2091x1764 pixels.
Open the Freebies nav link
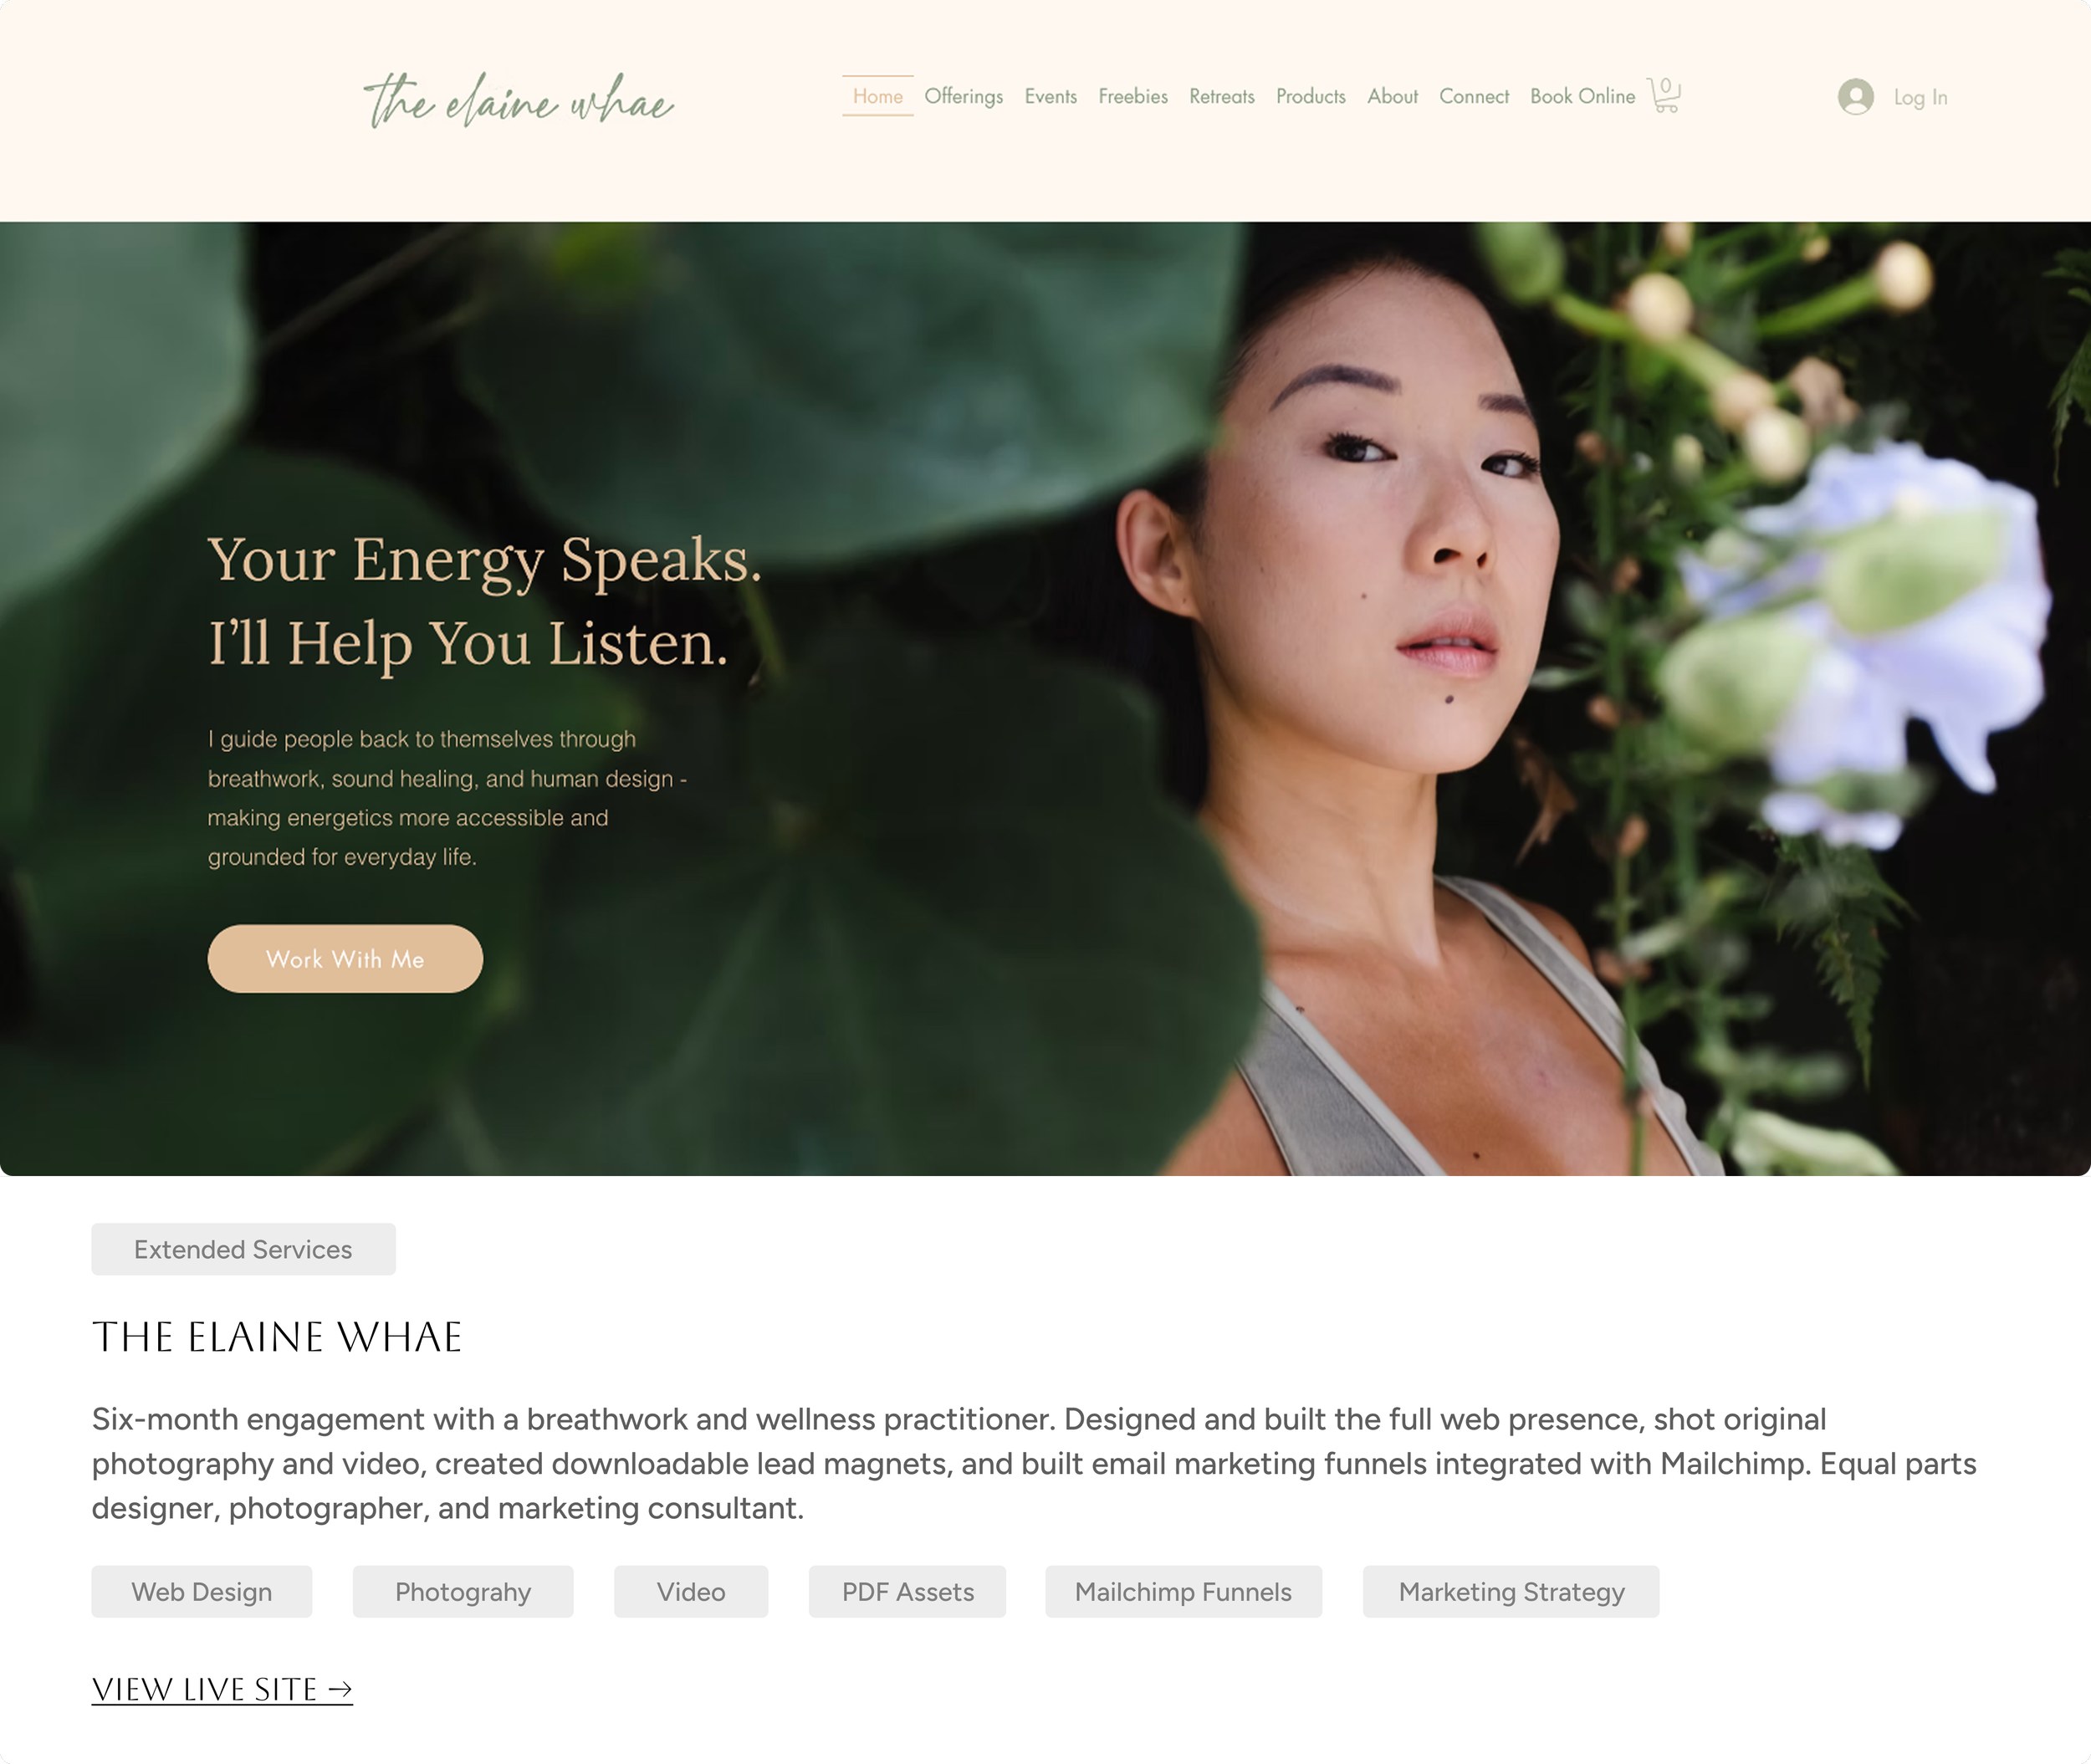pos(1133,96)
